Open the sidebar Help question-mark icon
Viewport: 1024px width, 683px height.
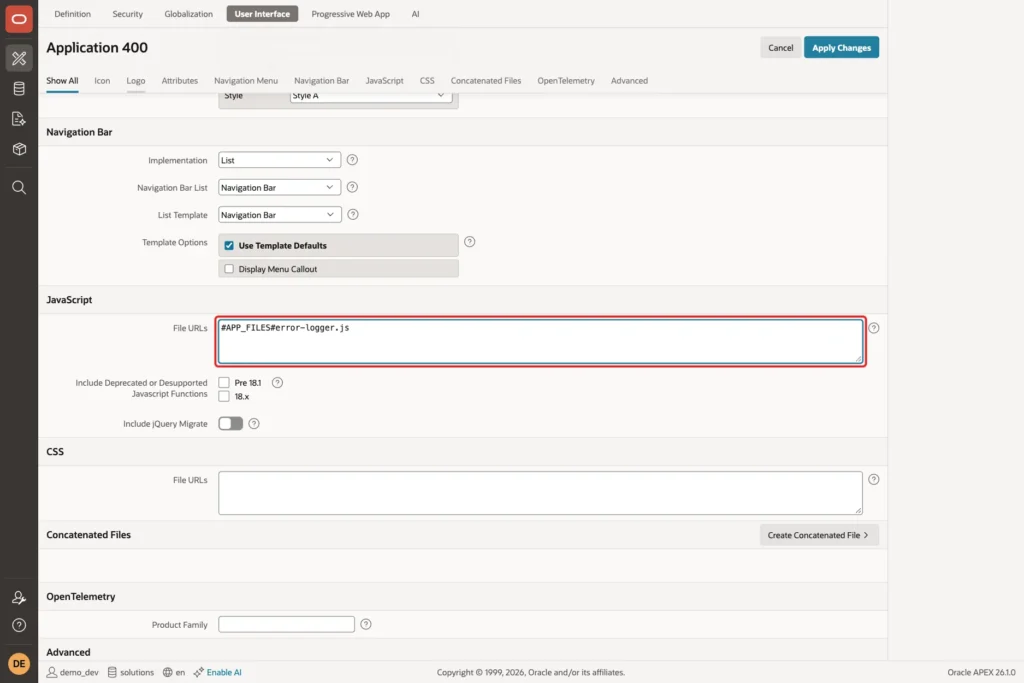click(x=19, y=626)
